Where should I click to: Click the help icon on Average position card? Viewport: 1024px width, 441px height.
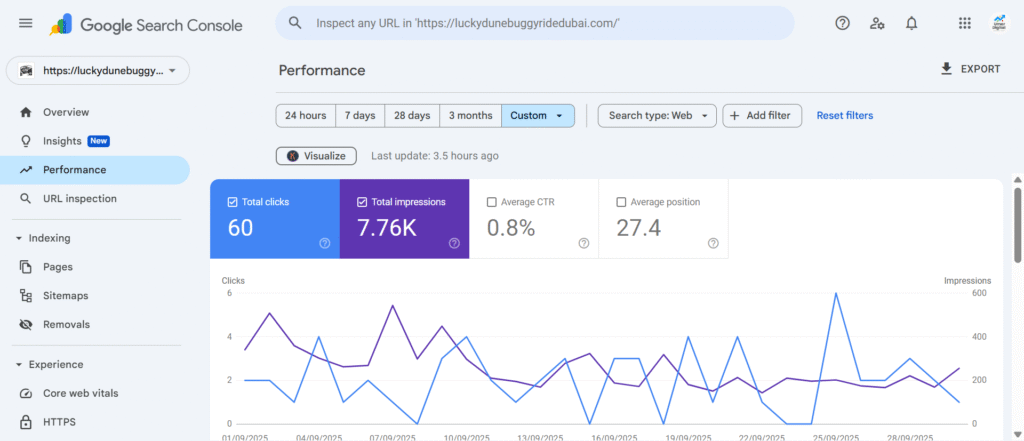click(x=713, y=243)
